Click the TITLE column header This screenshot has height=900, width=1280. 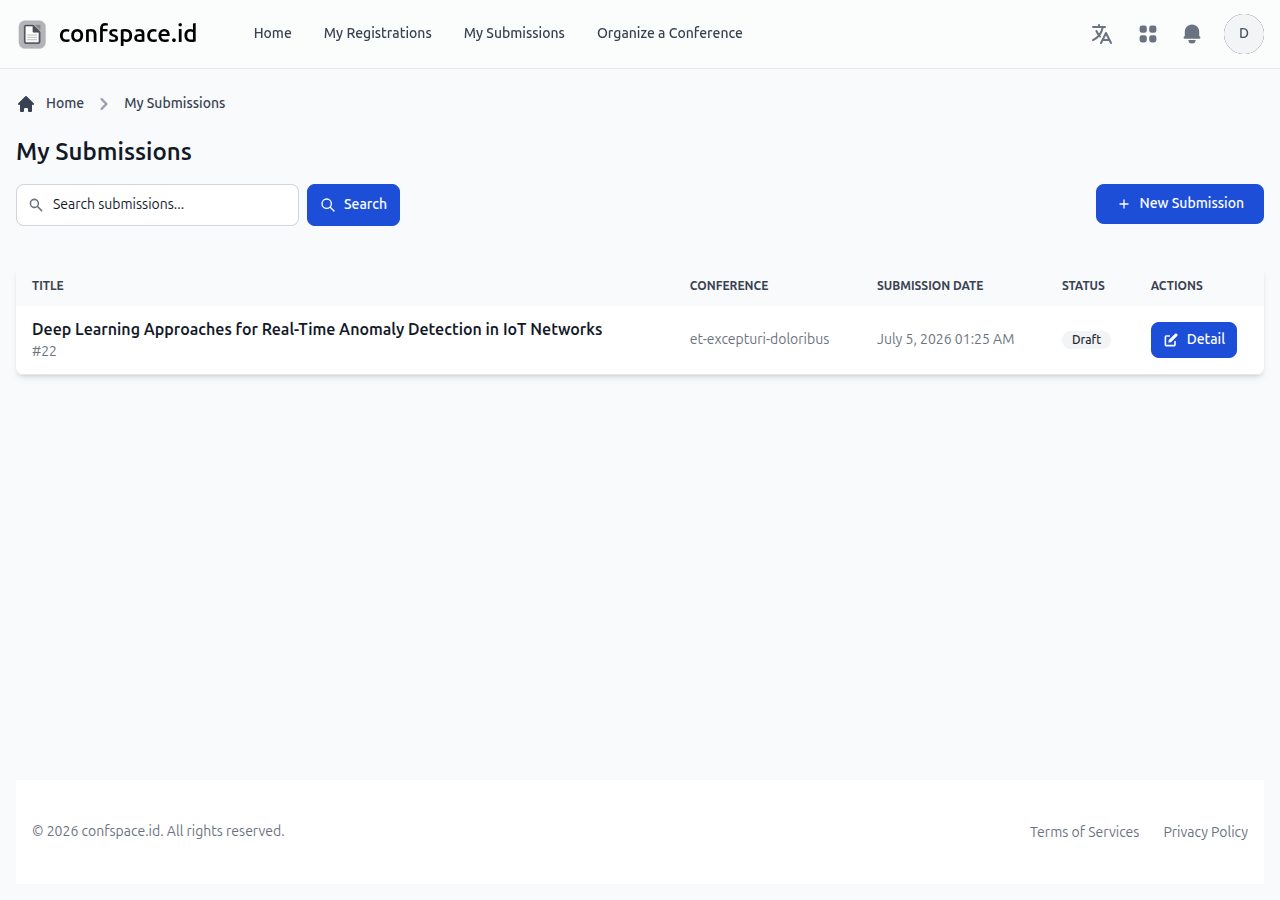click(48, 286)
